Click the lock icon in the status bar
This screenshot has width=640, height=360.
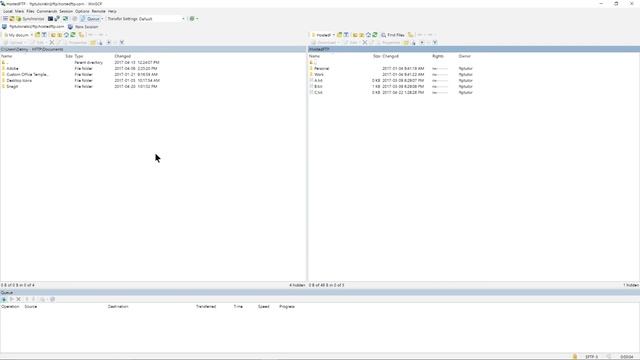tap(575, 356)
